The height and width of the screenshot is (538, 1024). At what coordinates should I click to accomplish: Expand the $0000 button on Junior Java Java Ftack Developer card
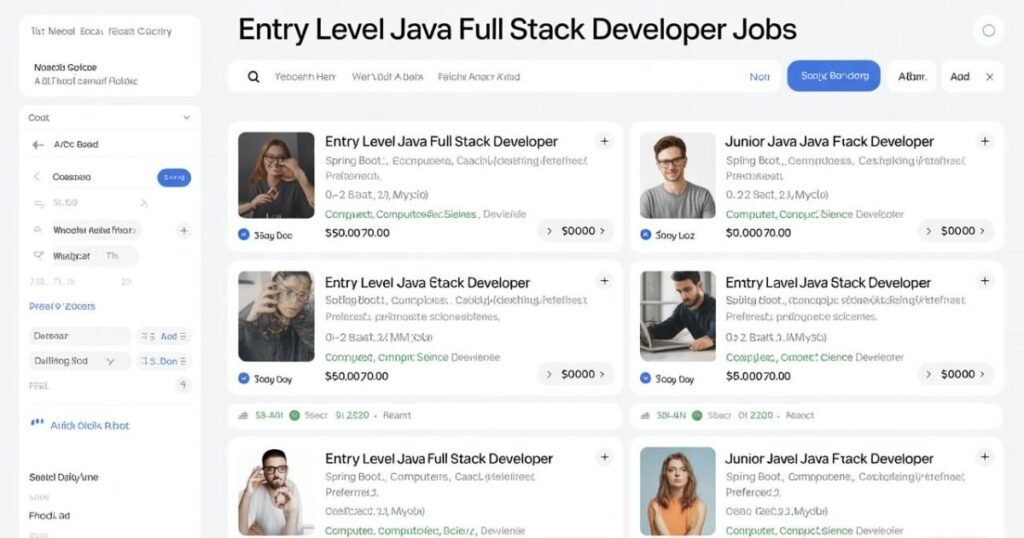pos(955,230)
